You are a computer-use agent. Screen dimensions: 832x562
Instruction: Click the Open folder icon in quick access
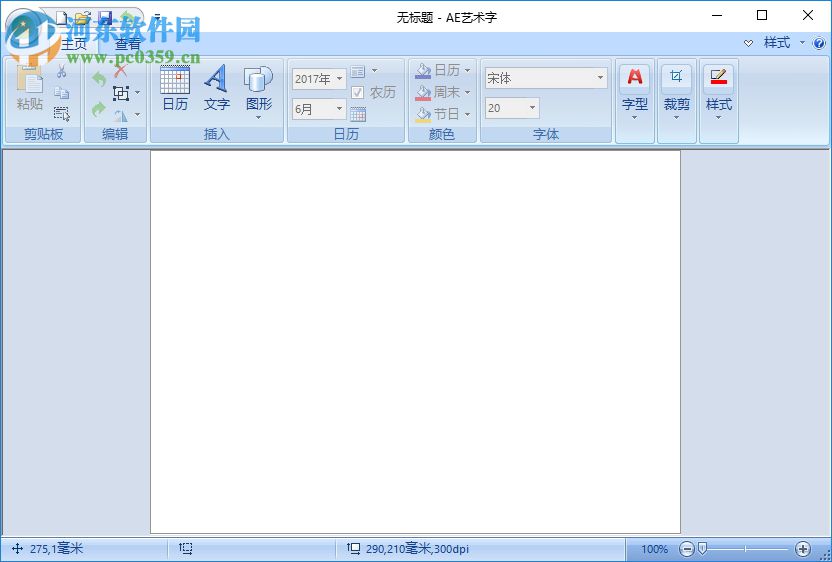[82, 18]
